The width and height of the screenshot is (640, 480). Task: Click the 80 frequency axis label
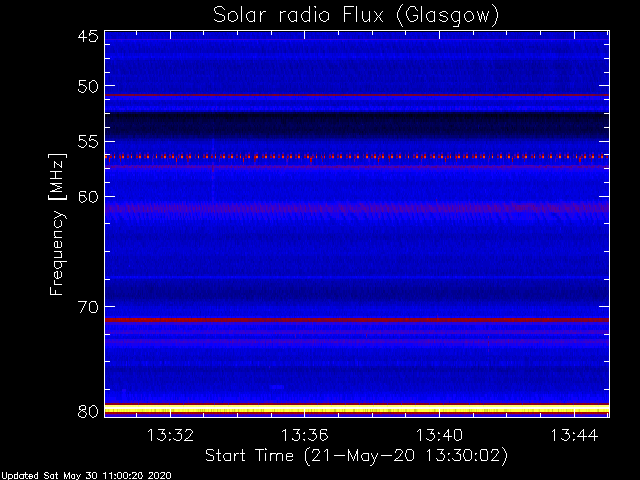point(88,411)
